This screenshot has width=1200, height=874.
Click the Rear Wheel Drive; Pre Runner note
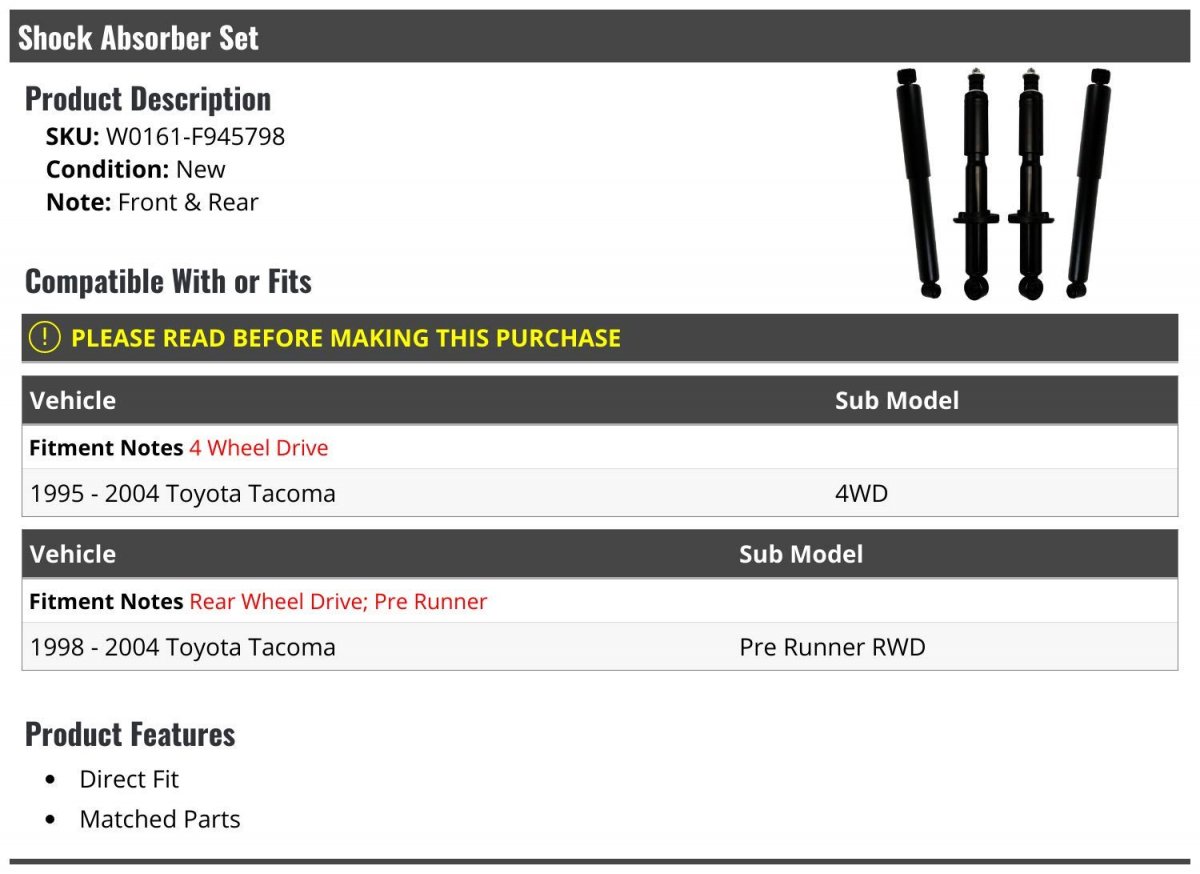338,602
